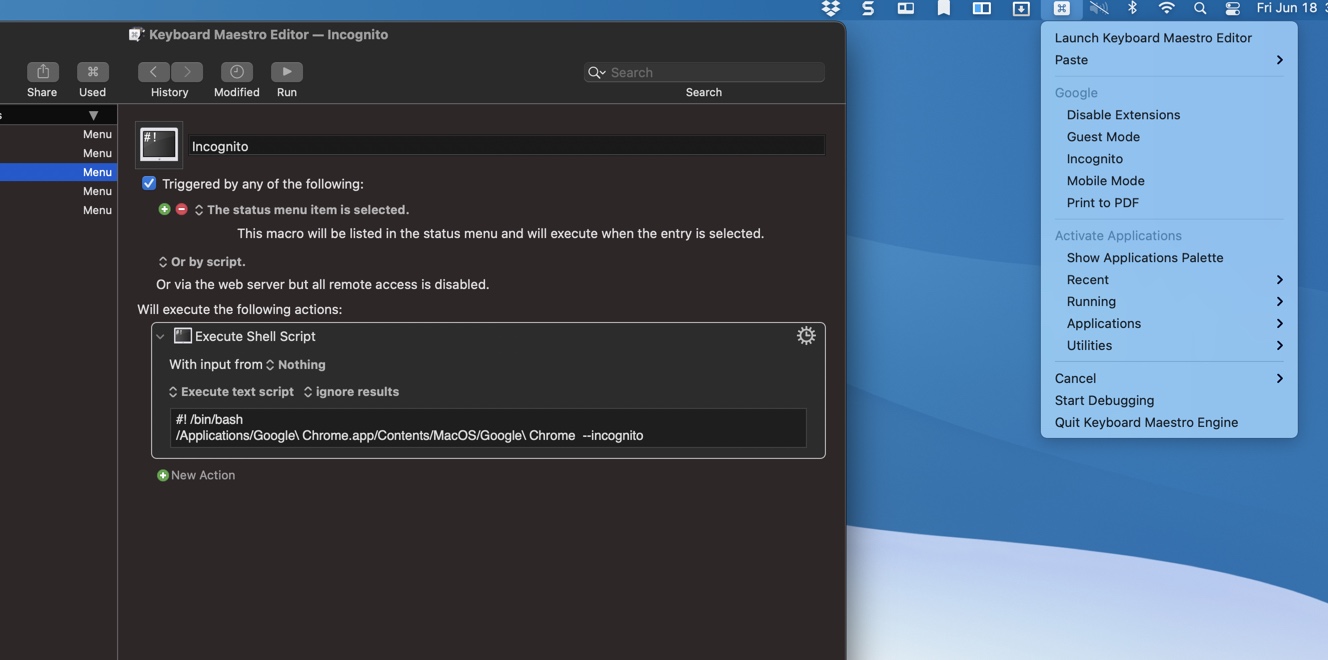Open the action gear settings icon
Viewport: 1328px width, 660px height.
[806, 336]
